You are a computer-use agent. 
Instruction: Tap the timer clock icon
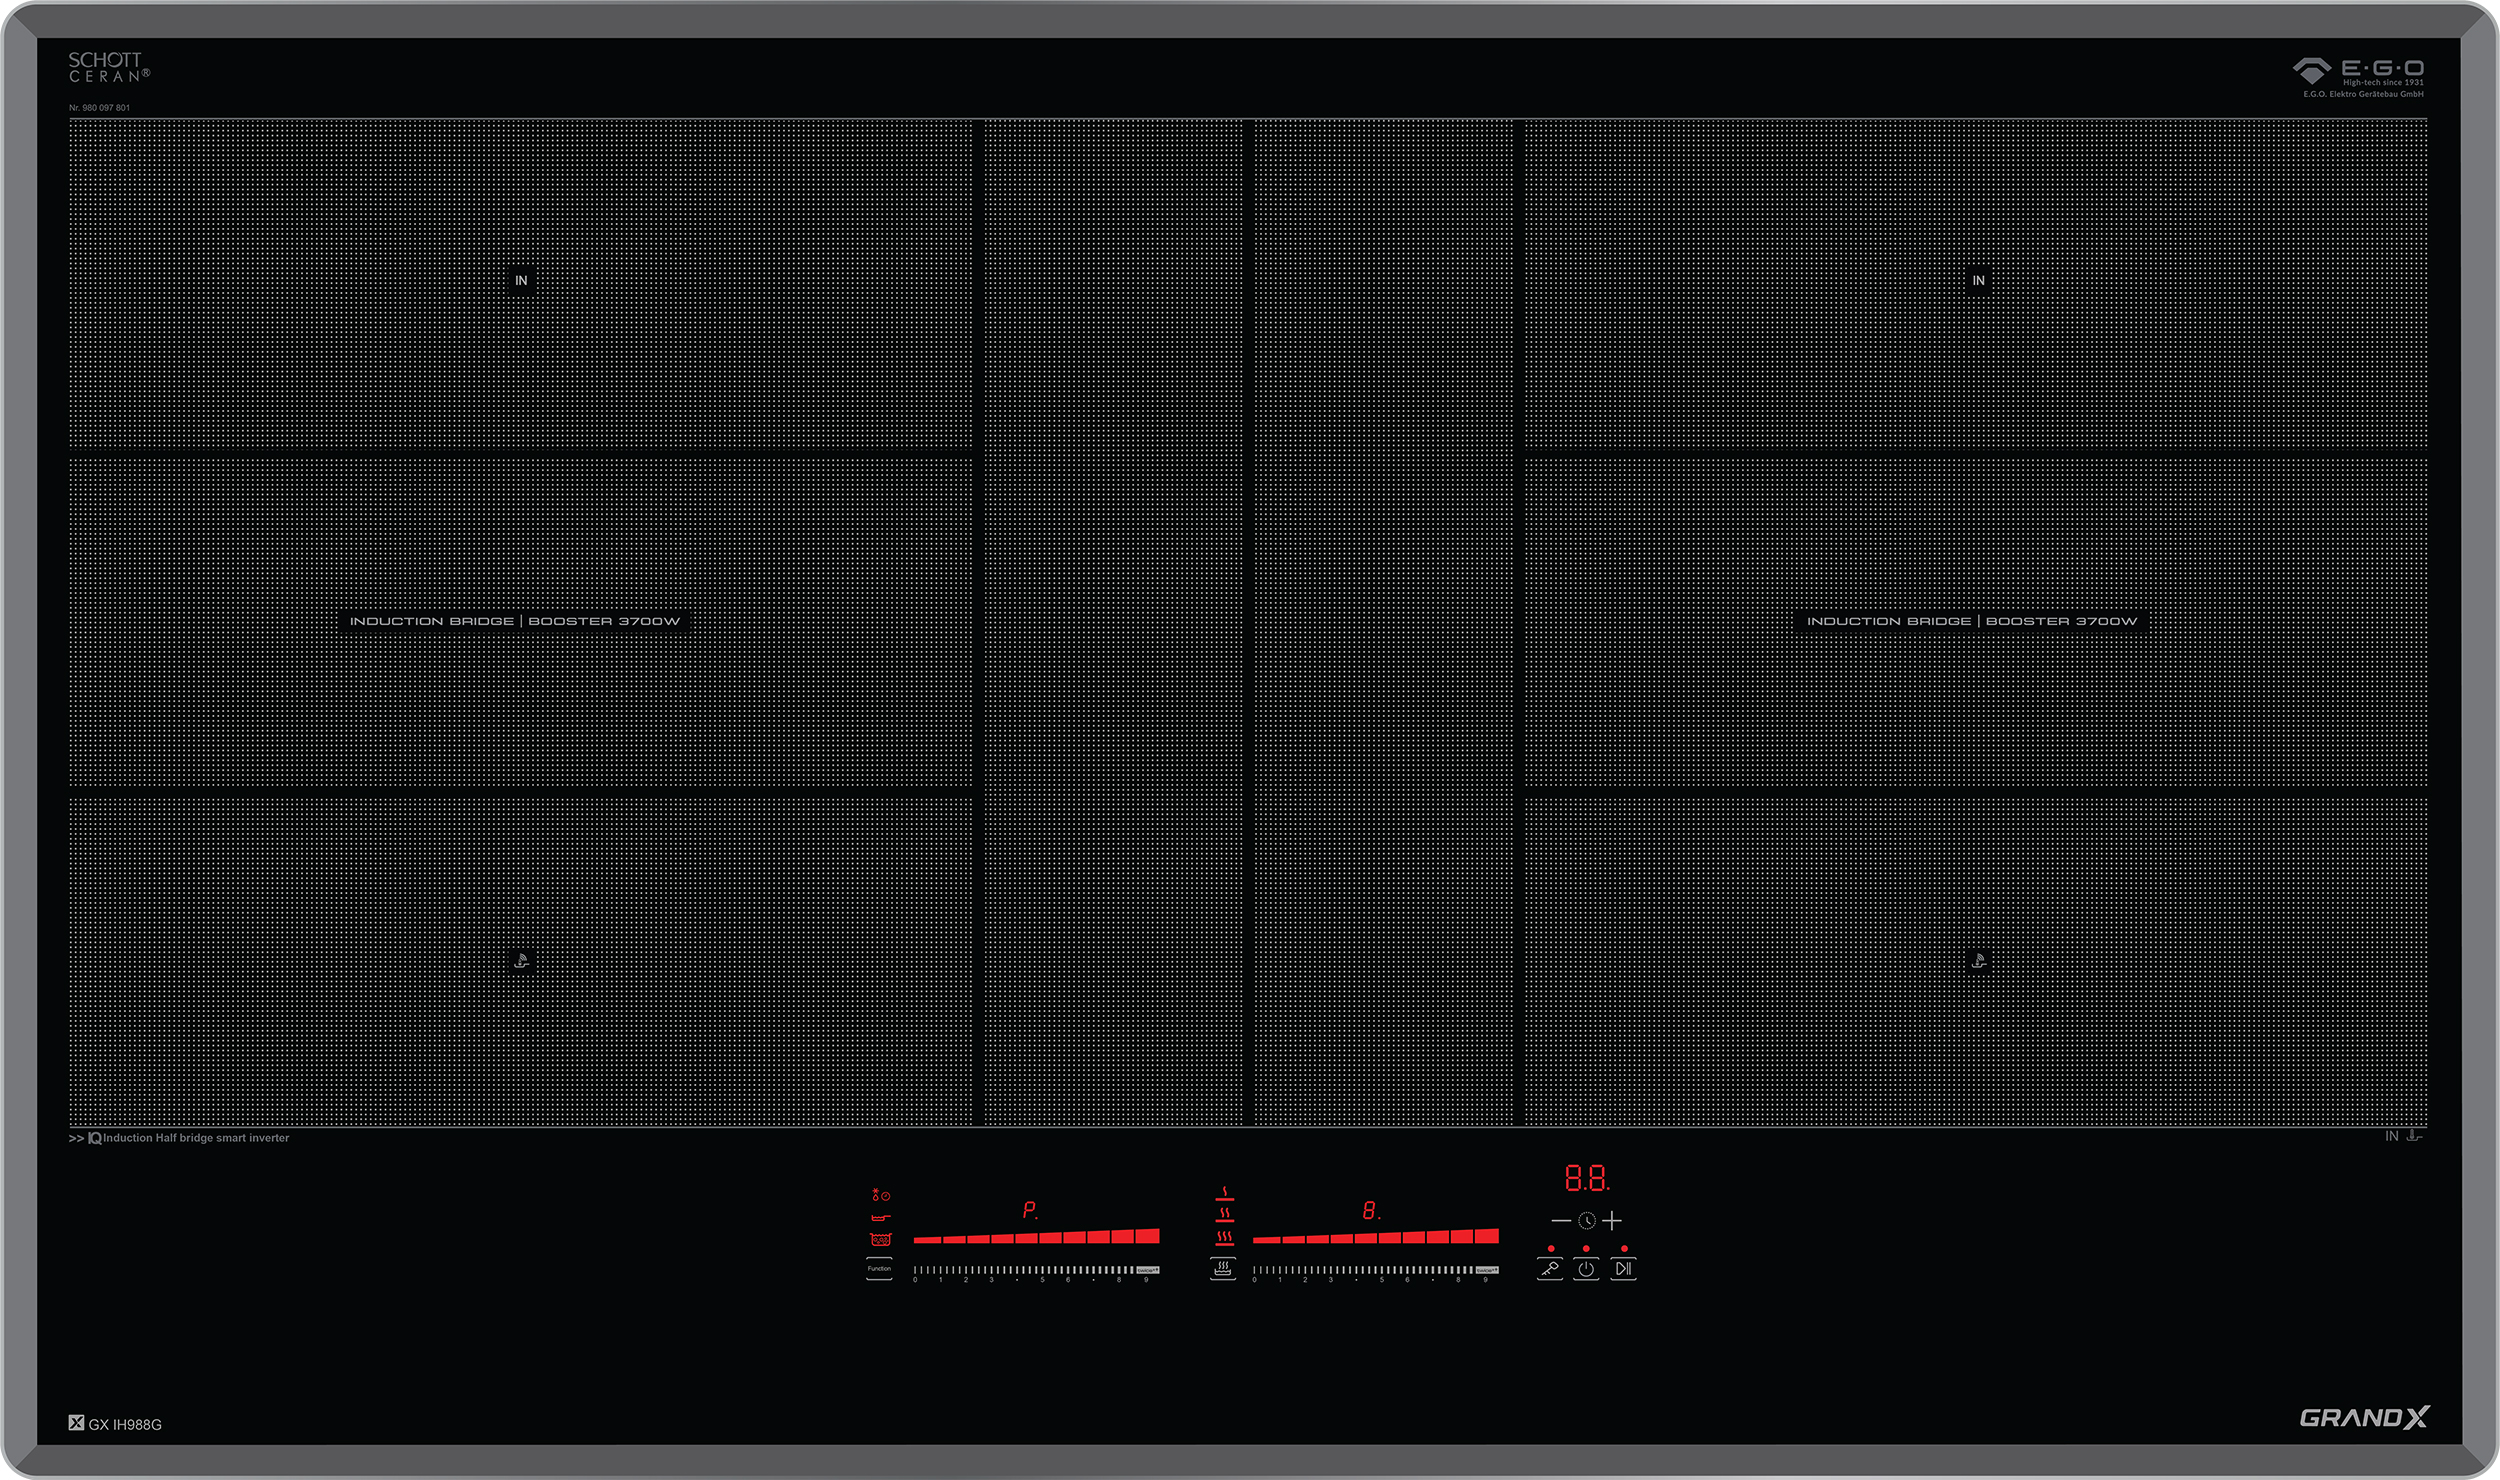(1586, 1221)
